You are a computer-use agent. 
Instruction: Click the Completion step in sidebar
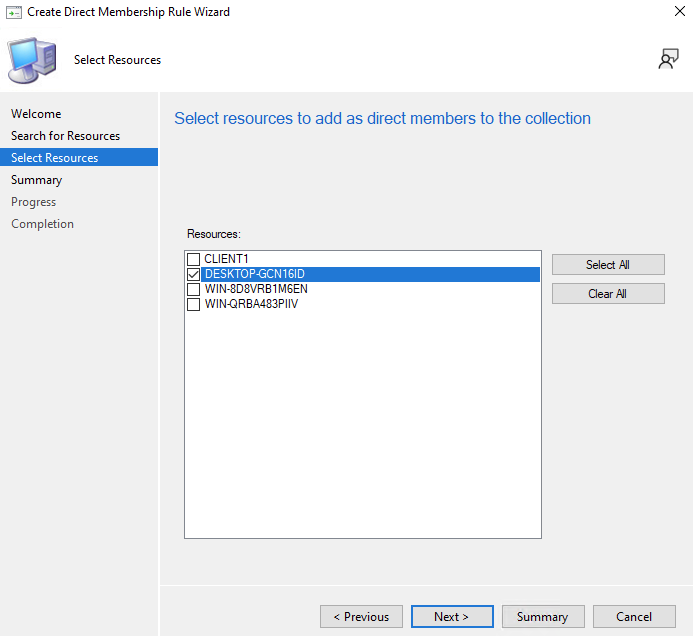click(43, 224)
